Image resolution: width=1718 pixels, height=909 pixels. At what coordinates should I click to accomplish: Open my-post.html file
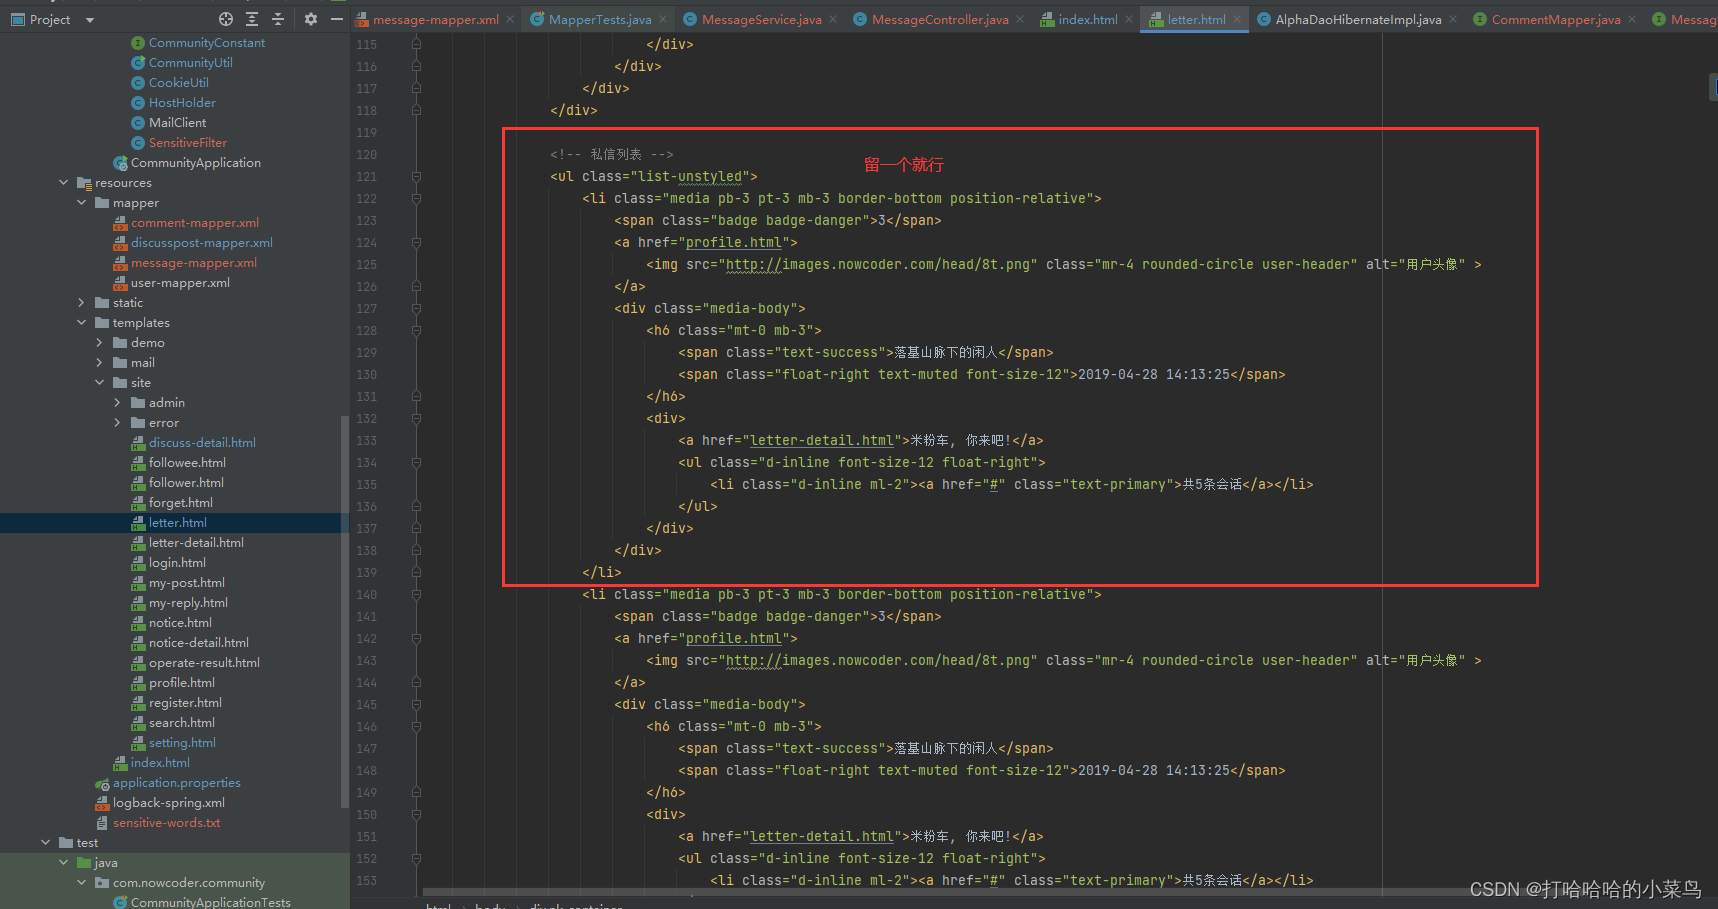[186, 582]
